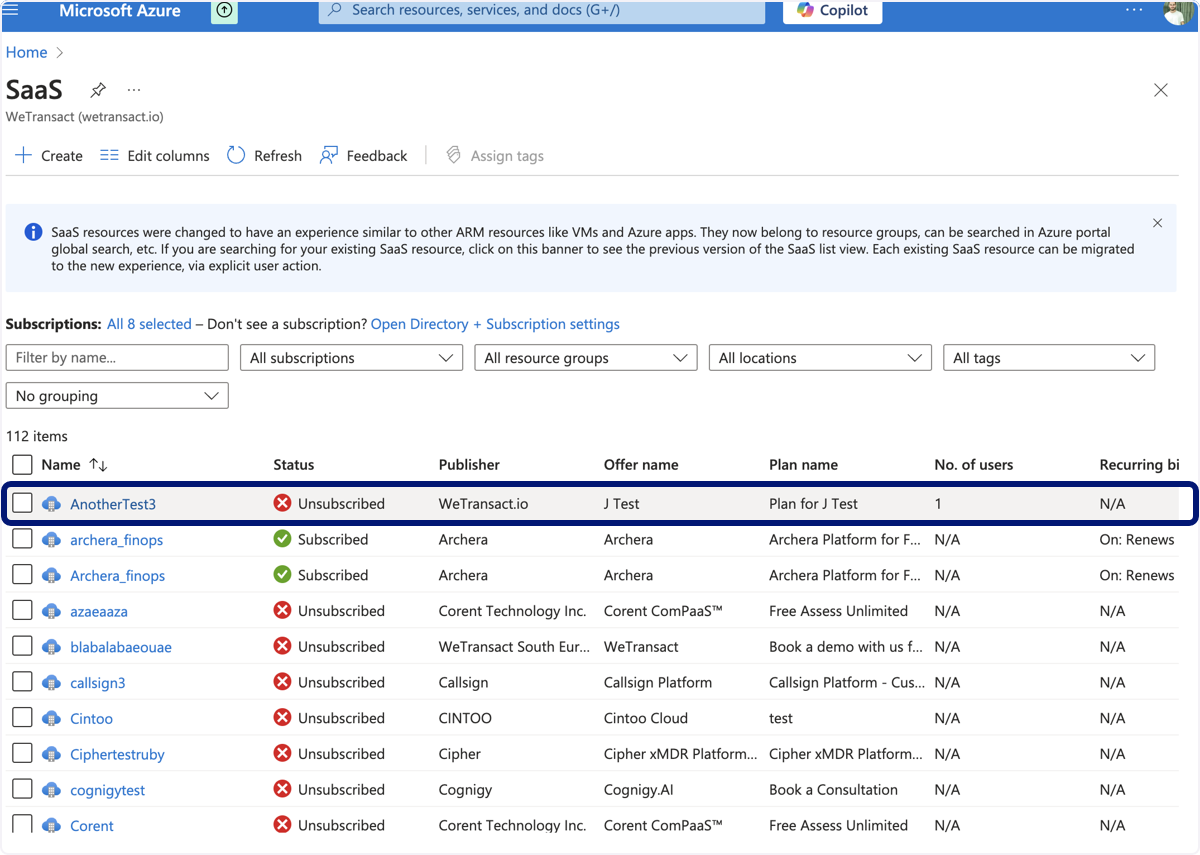Focus the global search box
This screenshot has height=855, width=1200.
tap(542, 11)
